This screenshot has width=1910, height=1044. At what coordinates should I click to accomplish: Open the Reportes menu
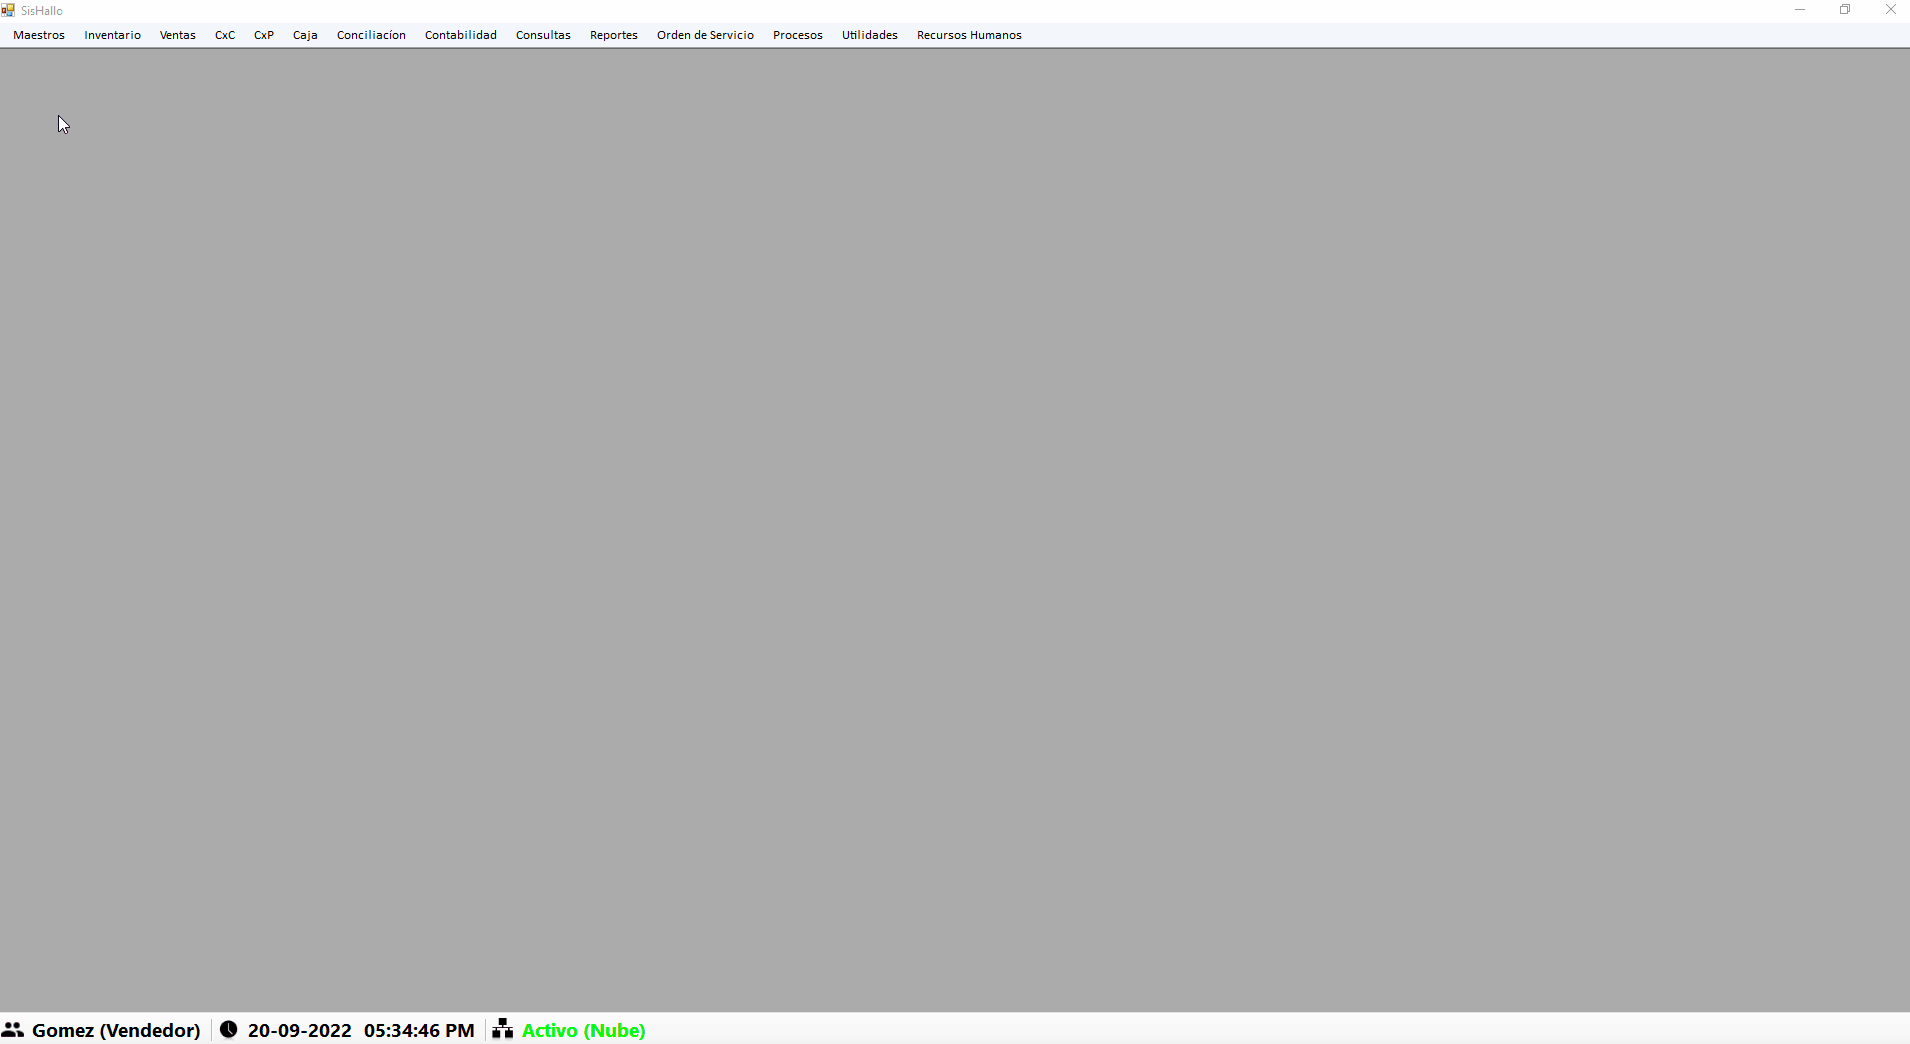point(614,35)
